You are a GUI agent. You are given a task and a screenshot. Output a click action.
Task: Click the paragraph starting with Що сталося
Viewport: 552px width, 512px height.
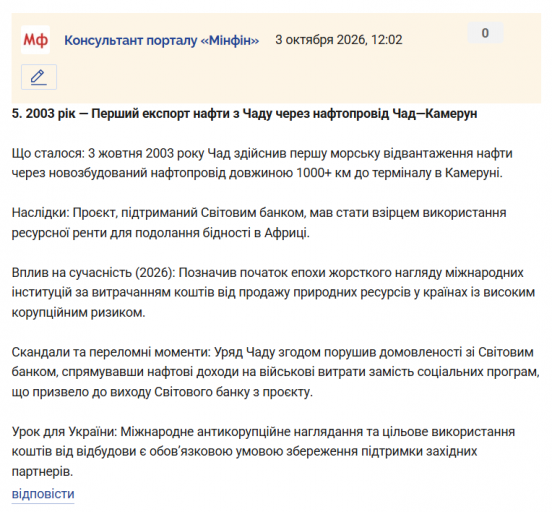coord(262,163)
